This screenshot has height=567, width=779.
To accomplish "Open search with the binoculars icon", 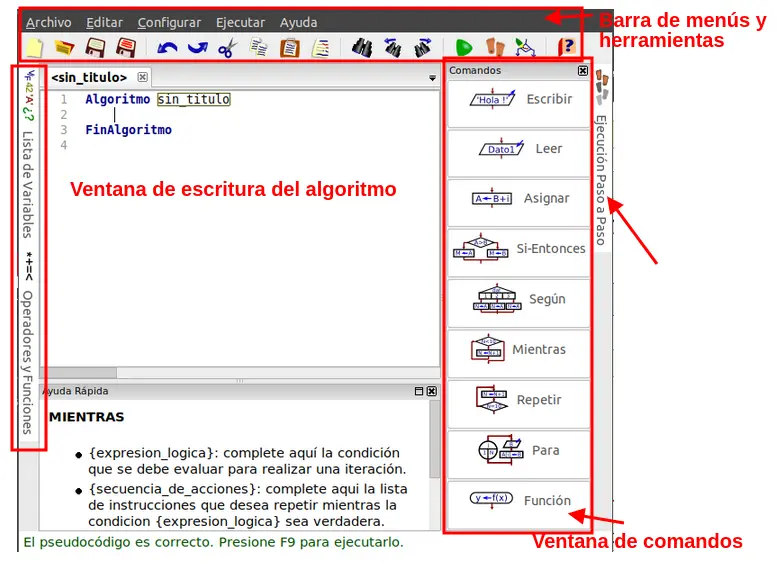I will point(362,48).
